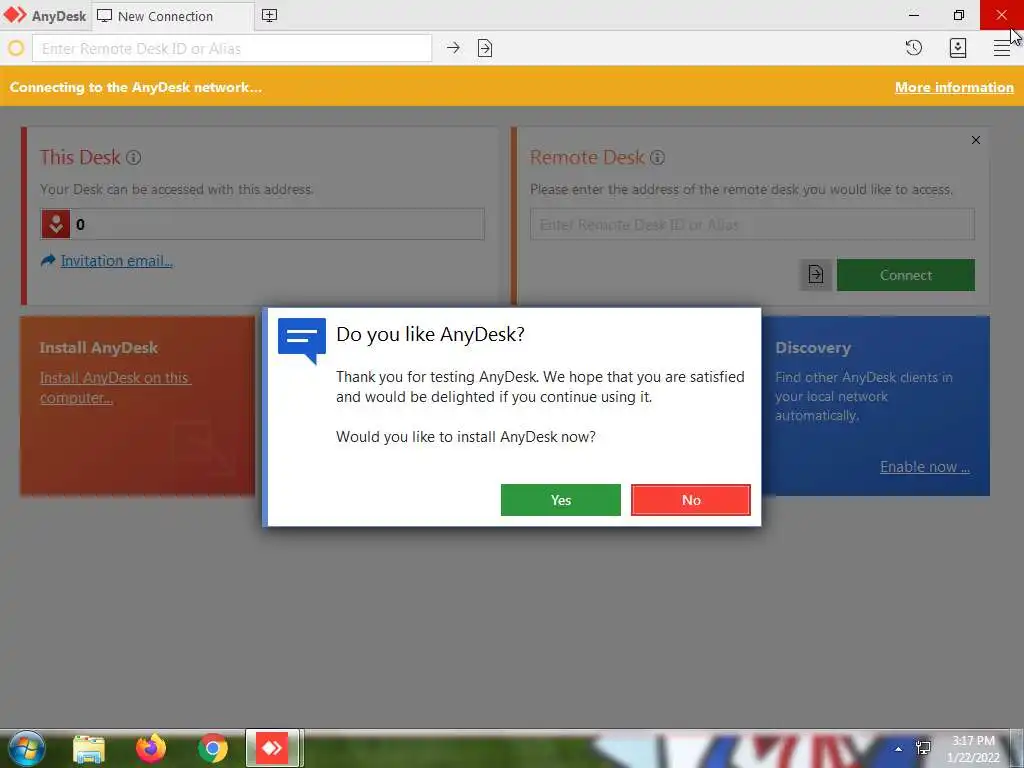Launch Google Chrome from the taskbar
This screenshot has height=768, width=1024.
coord(213,748)
